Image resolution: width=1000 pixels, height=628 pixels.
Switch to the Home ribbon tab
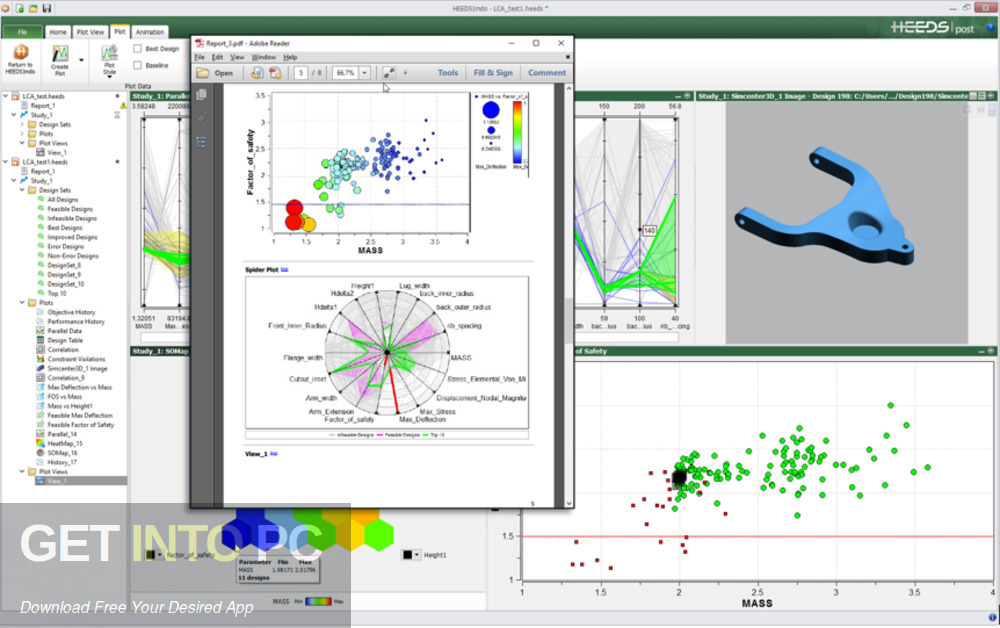(x=58, y=32)
